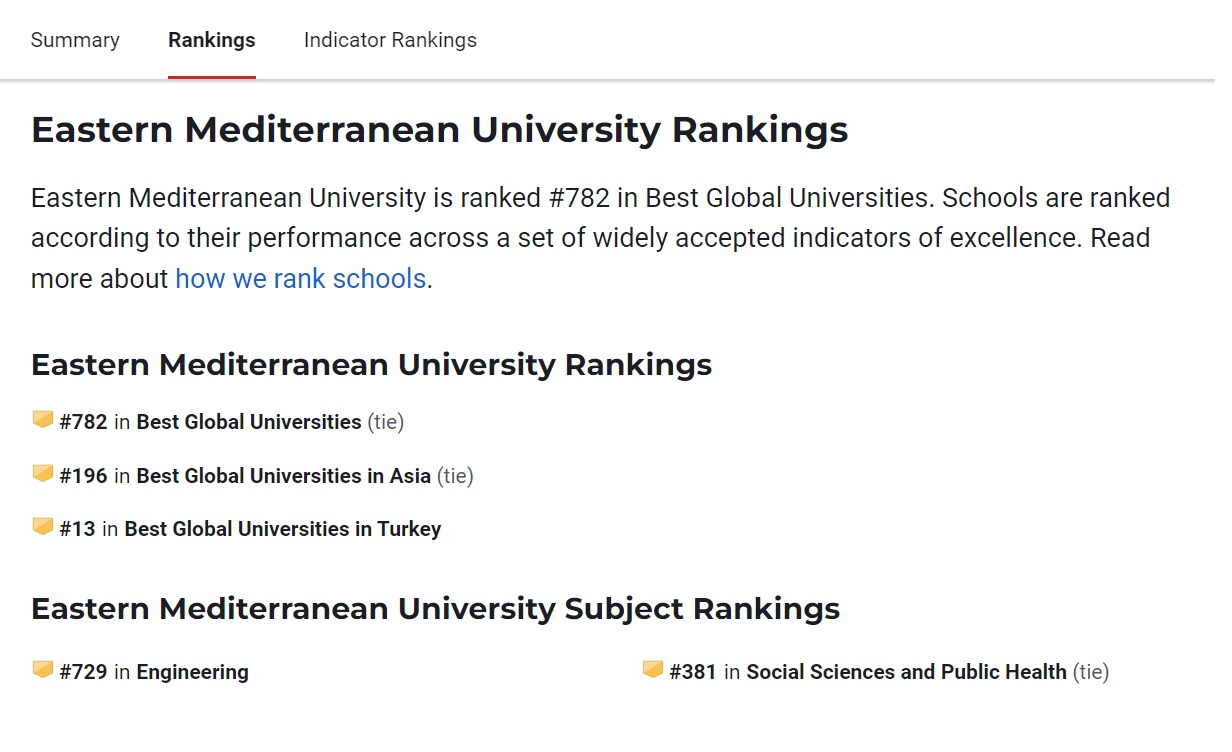Click the #729 rank number
The height and width of the screenshot is (752, 1232).
(83, 672)
